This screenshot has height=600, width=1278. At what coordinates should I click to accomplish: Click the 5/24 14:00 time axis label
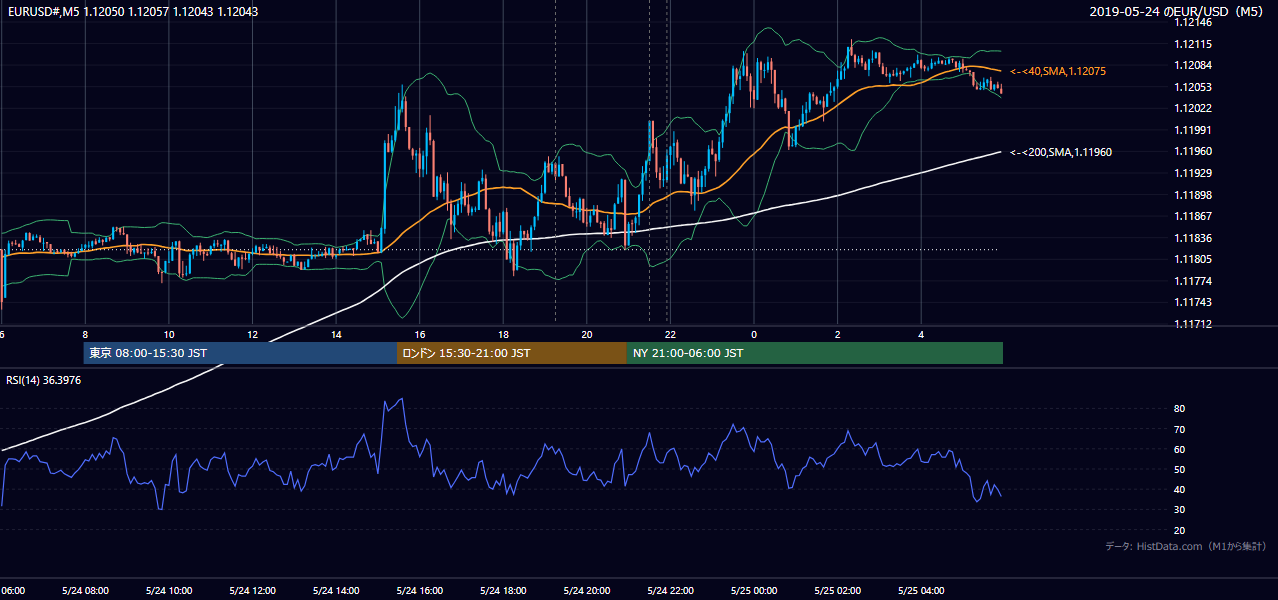(336, 591)
